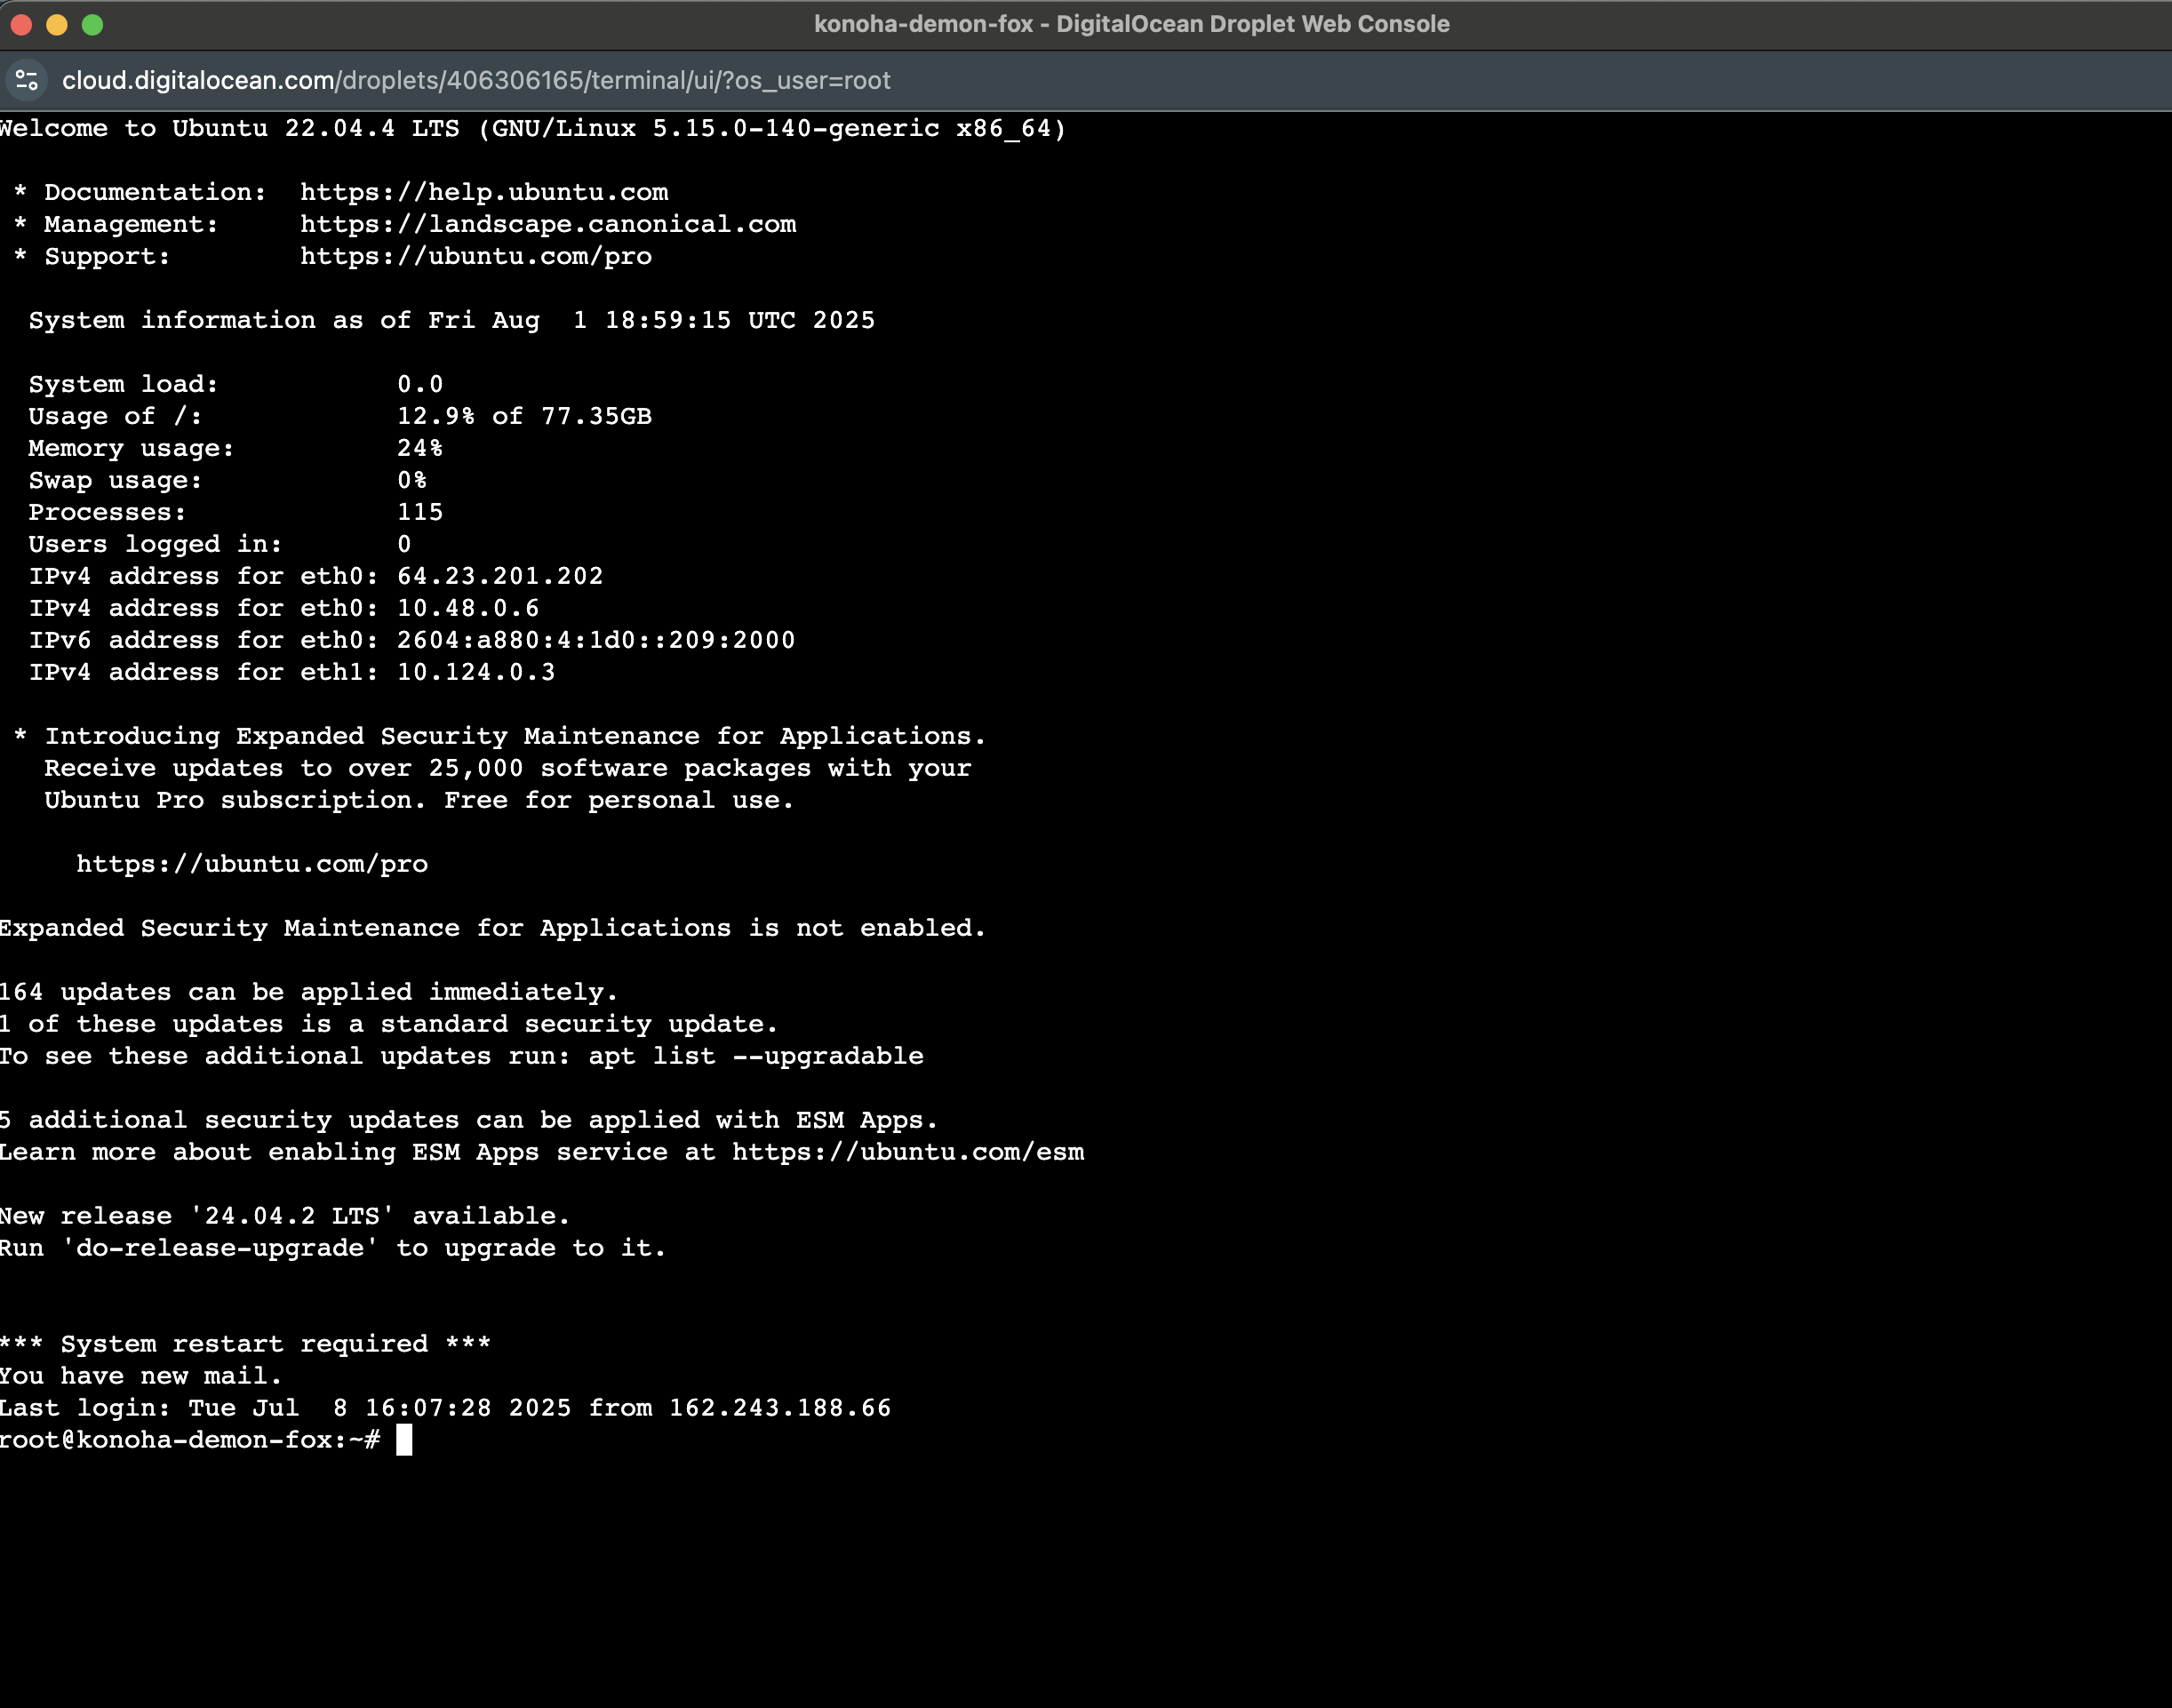Select '12.9% of 77.35GB' disk usage
The height and width of the screenshot is (1708, 2172).
[524, 416]
